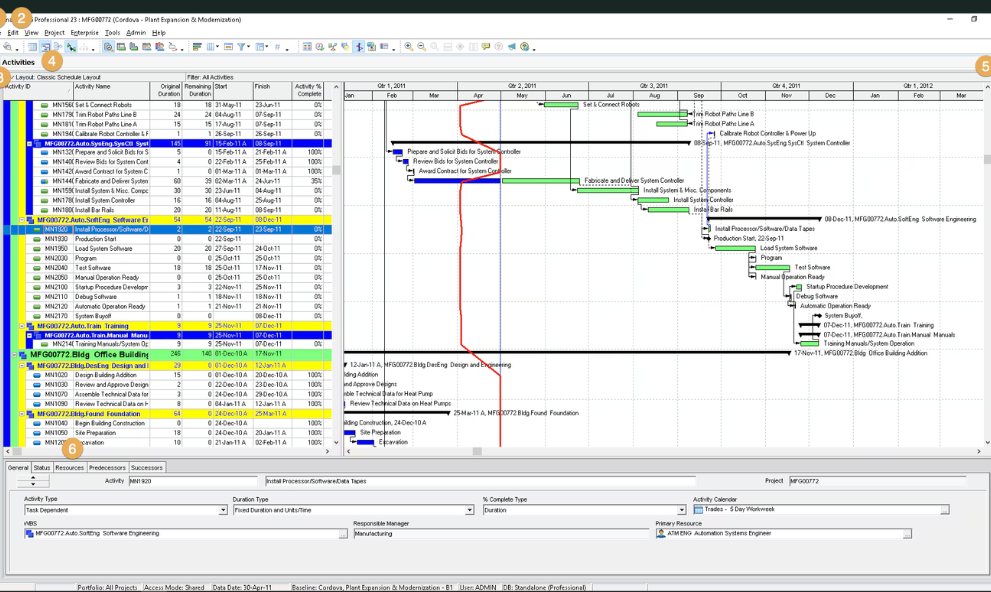
Task: Click the Level Resources icon
Action: (332, 47)
